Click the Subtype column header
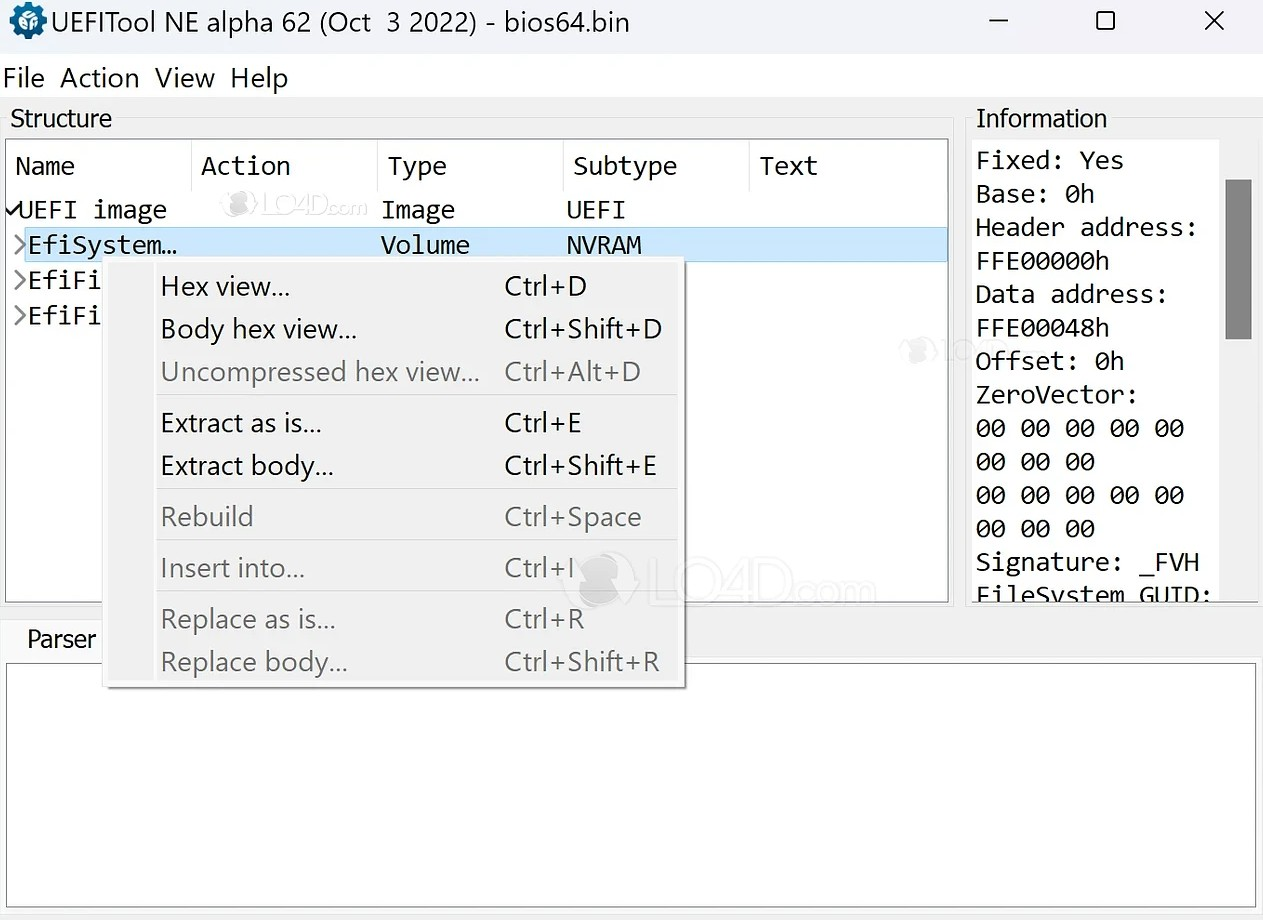Image resolution: width=1263 pixels, height=920 pixels. [656, 166]
